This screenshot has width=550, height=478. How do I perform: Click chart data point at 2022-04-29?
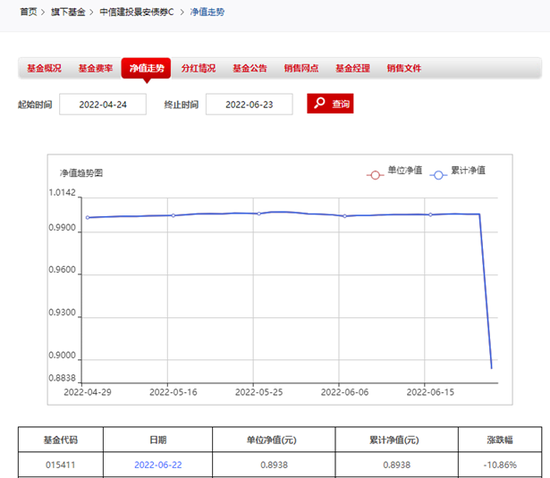click(x=88, y=218)
